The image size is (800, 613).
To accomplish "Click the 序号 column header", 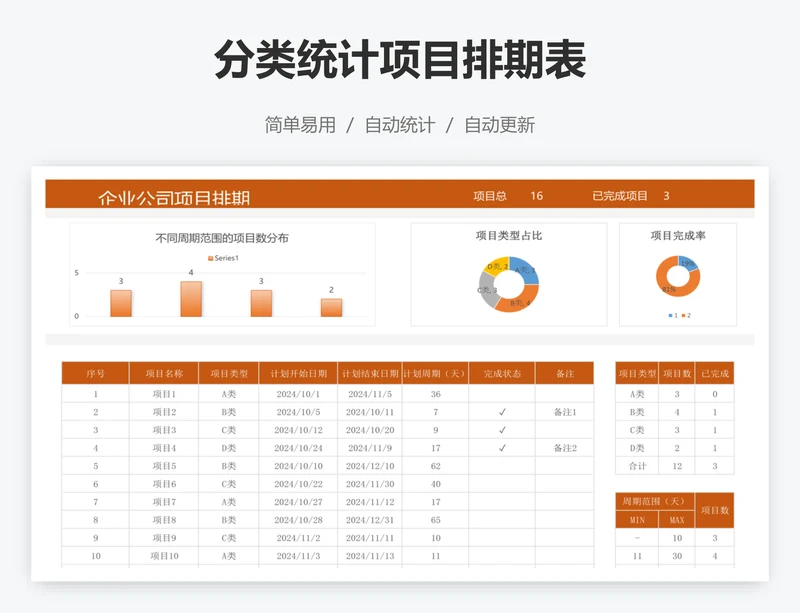I will (x=95, y=374).
